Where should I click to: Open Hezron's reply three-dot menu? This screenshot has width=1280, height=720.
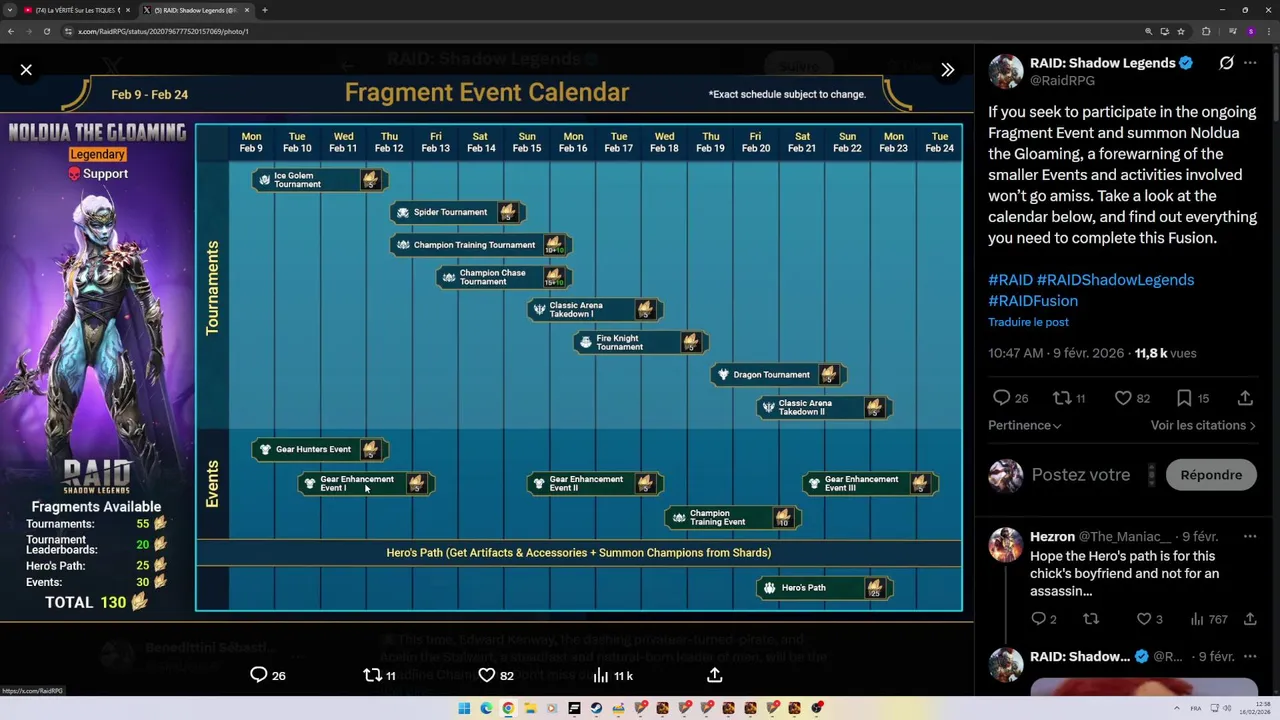click(x=1250, y=537)
